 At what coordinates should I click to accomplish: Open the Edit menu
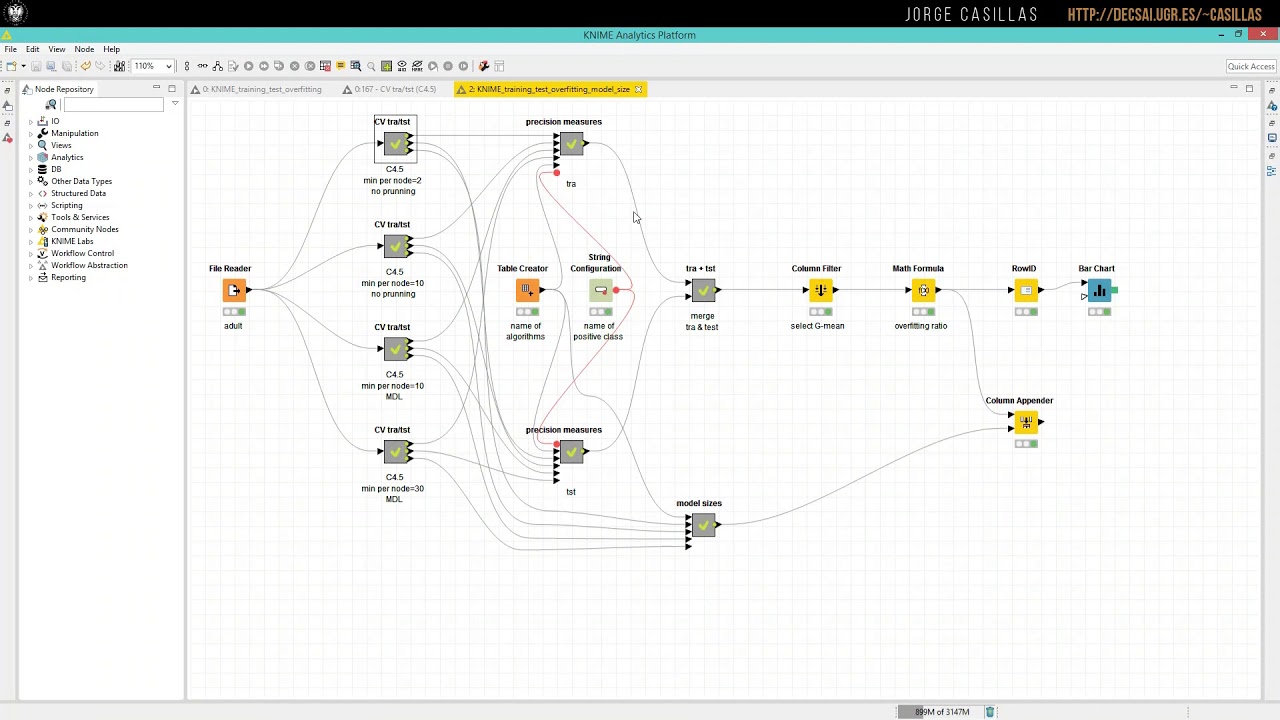(33, 49)
